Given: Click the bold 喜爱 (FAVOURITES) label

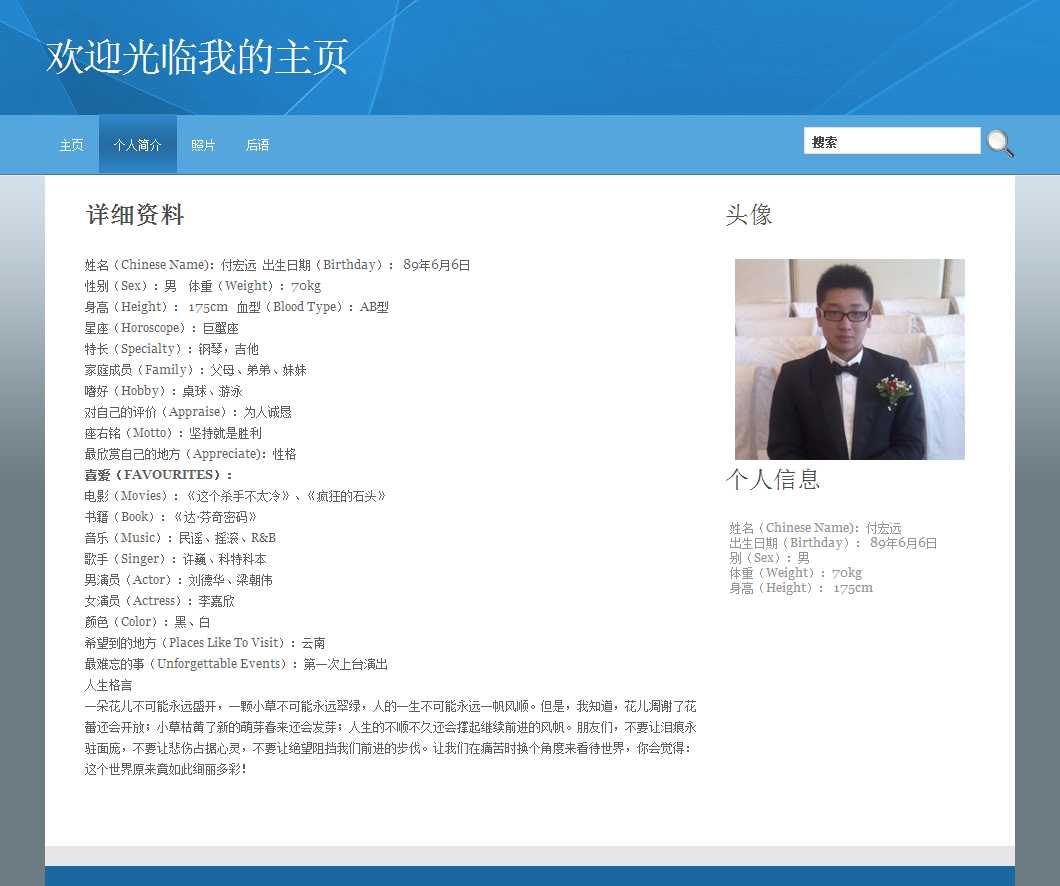Looking at the screenshot, I should pos(158,475).
